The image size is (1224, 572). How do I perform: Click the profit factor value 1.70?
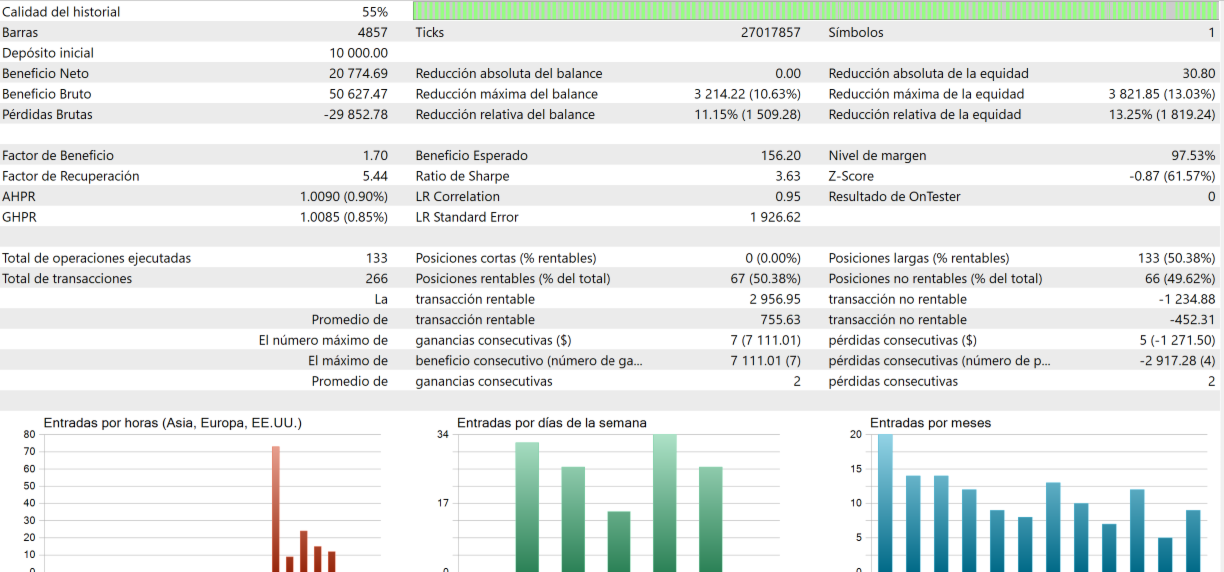click(375, 155)
